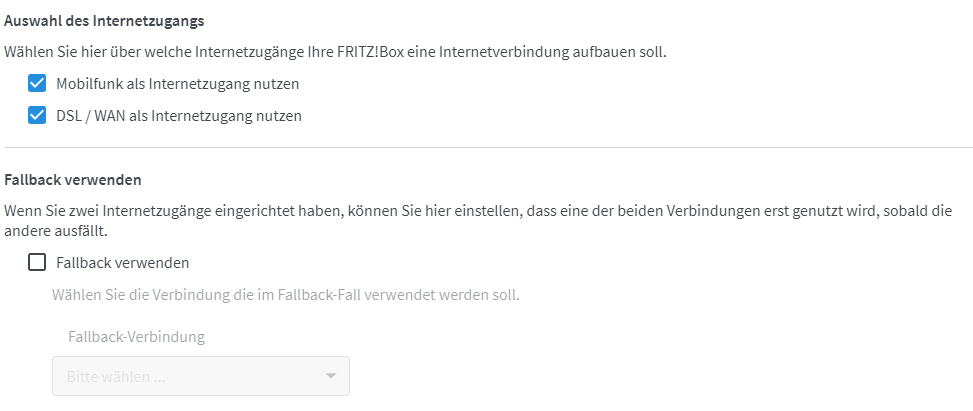973x411 pixels.
Task: Click the 'andere ausfällt.' text line
Action: (x=55, y=230)
